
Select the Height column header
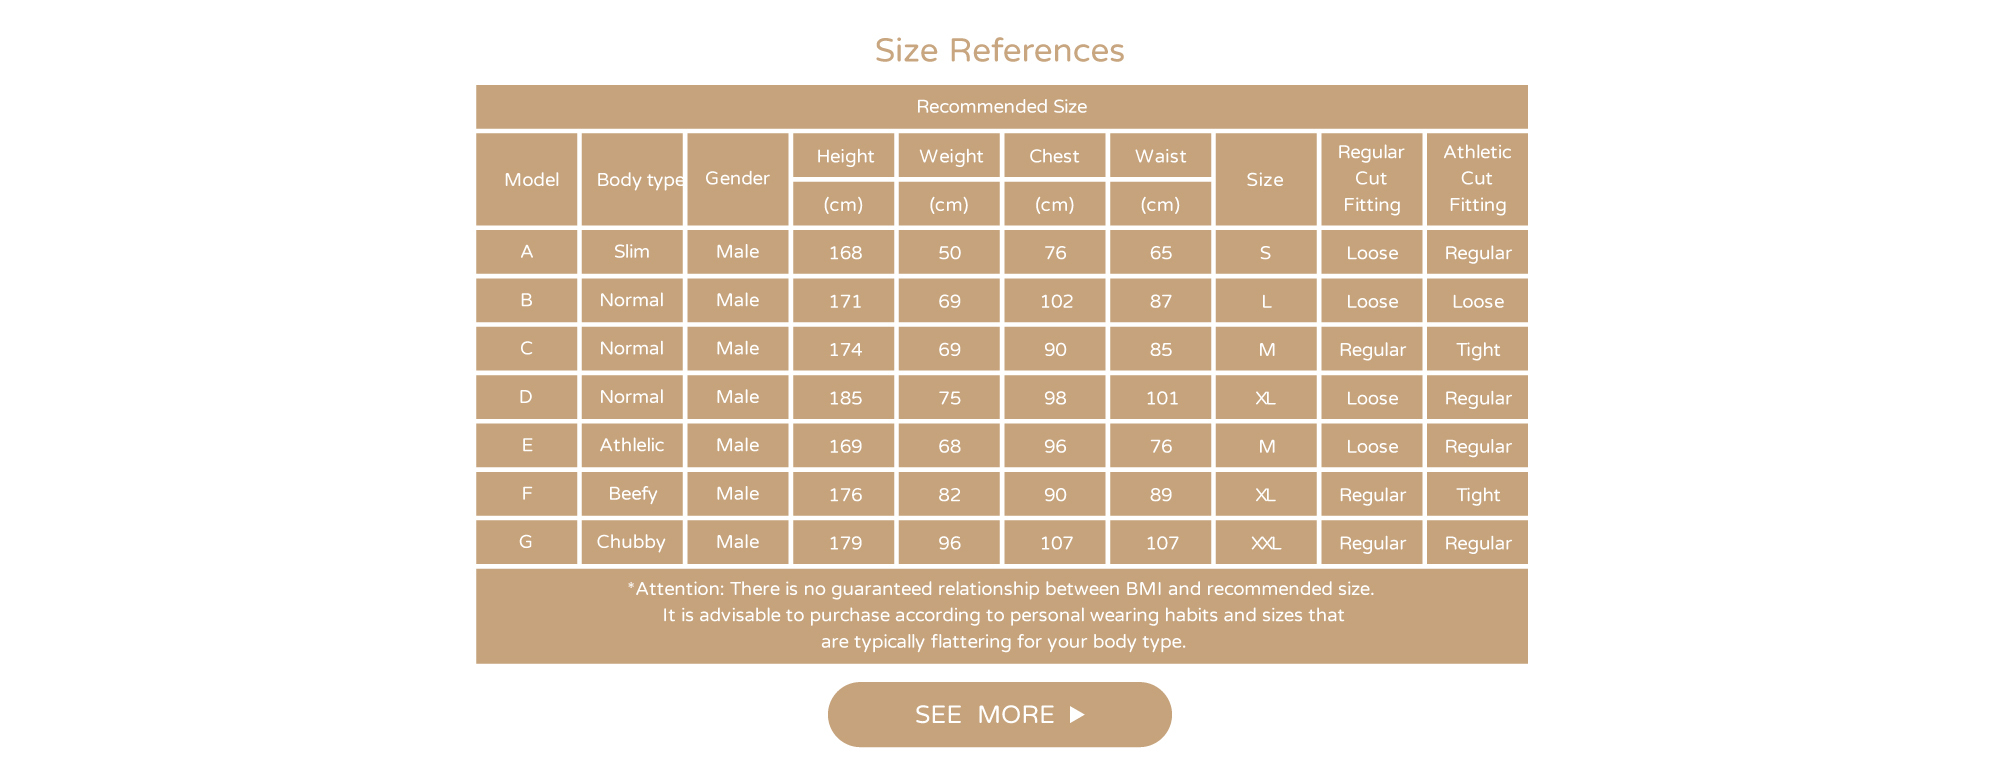(x=844, y=156)
